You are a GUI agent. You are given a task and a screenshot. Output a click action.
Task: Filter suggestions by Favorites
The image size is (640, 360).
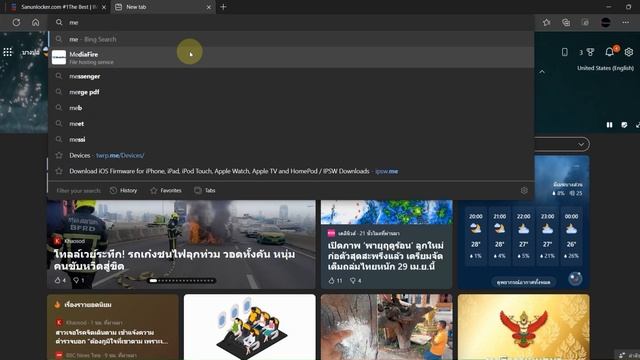166,191
